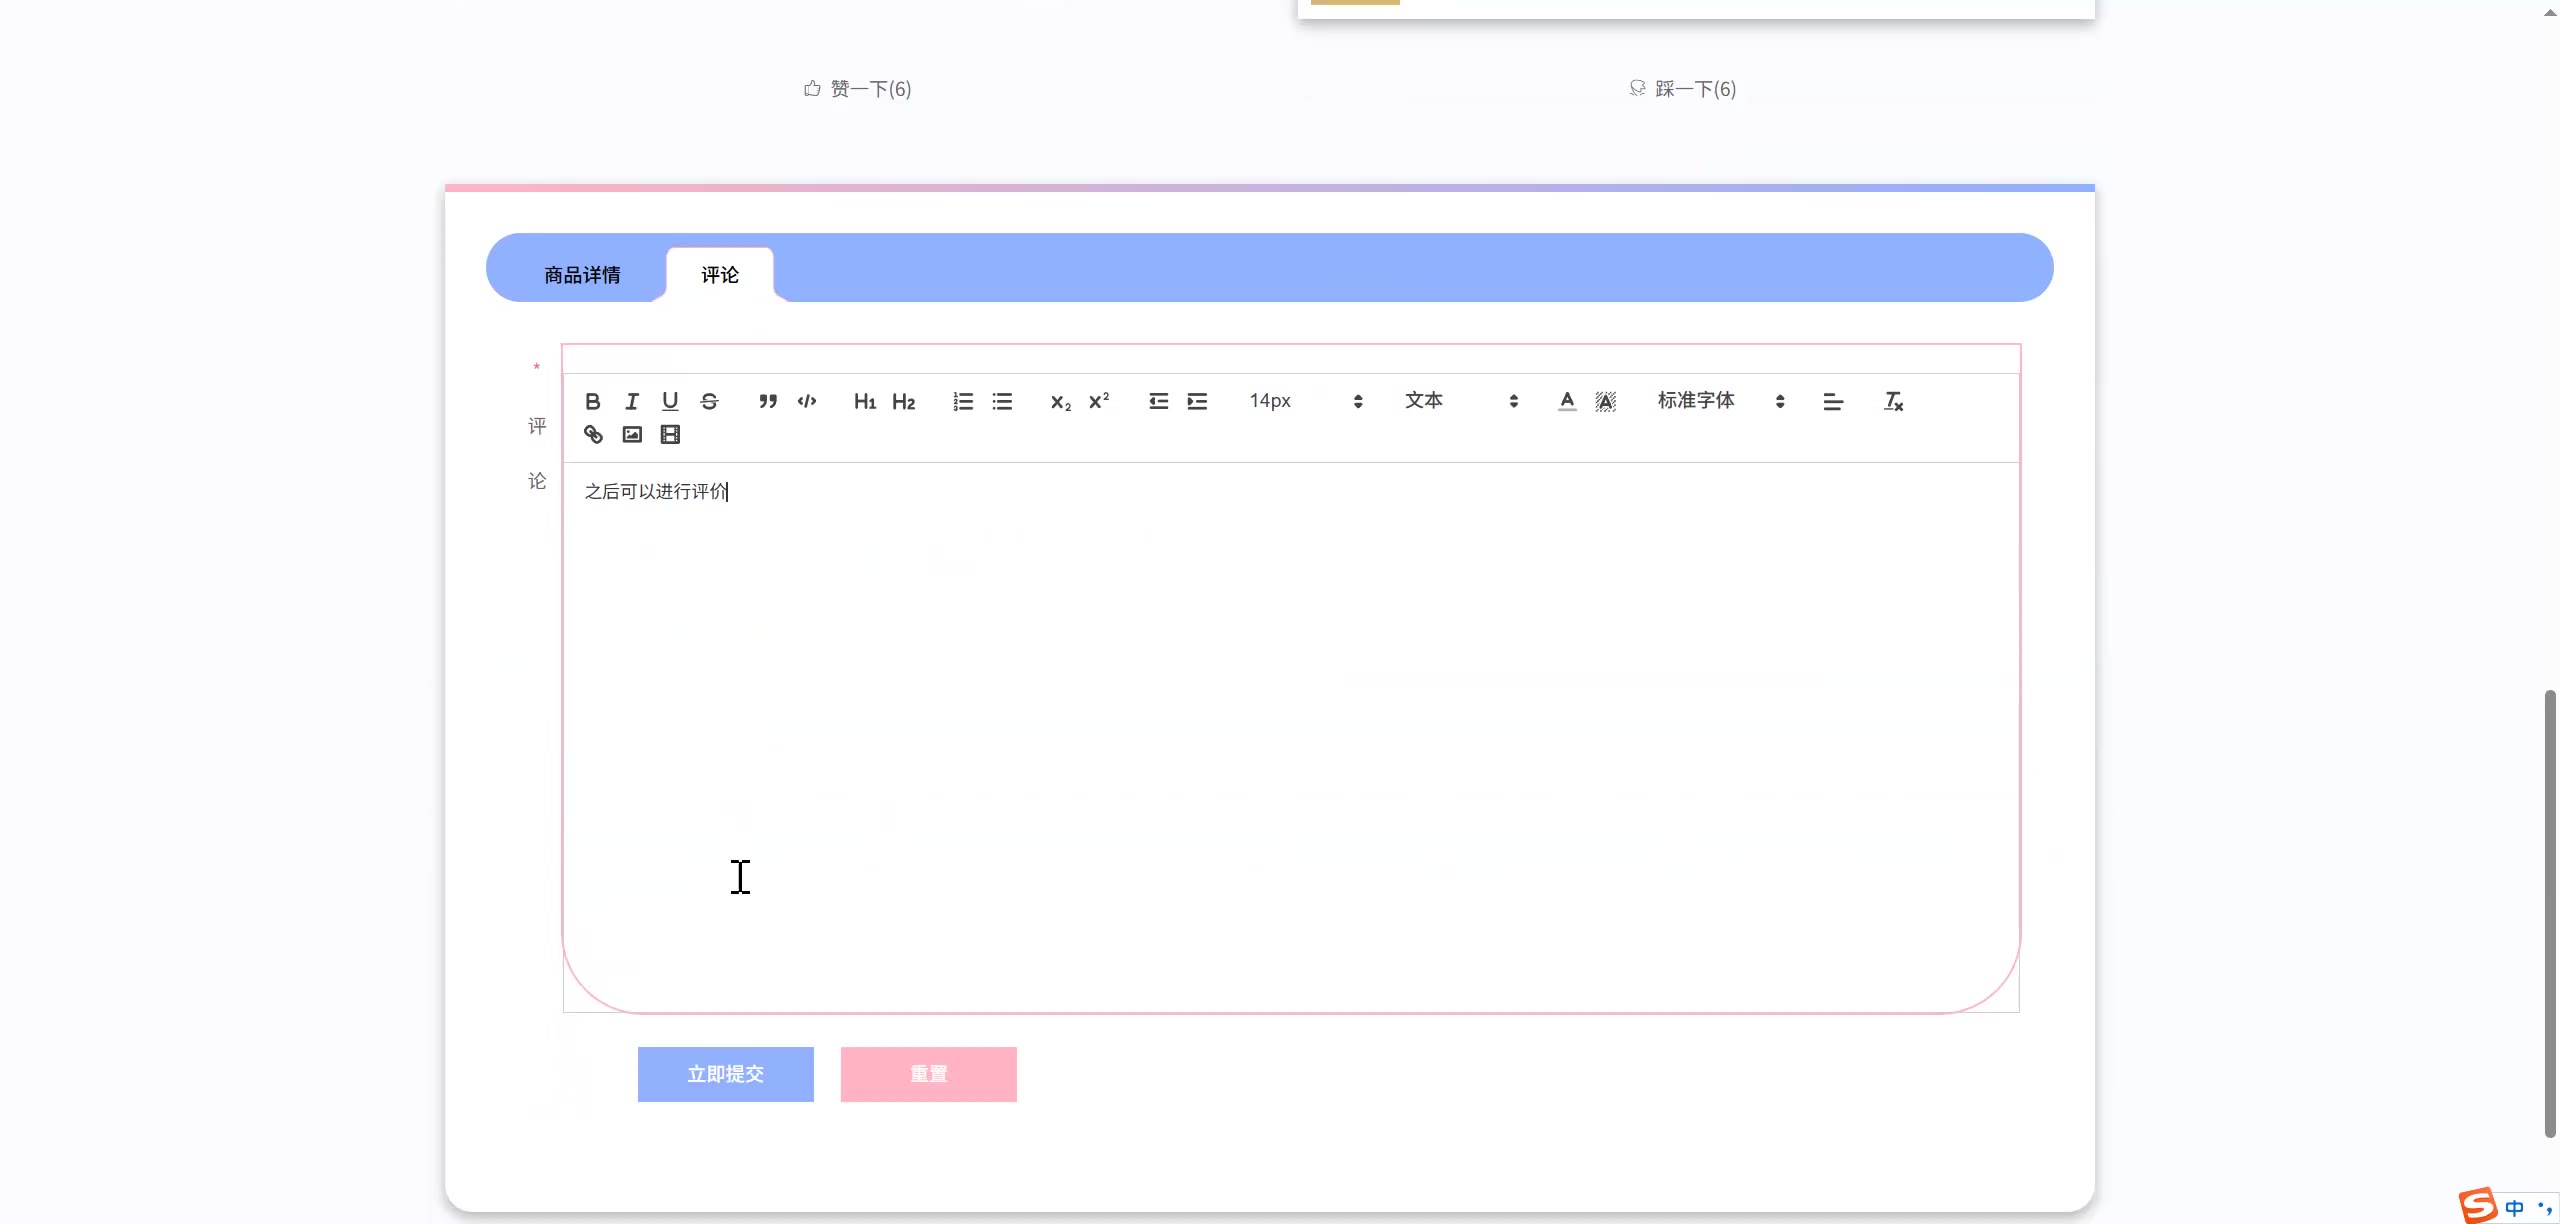Clear text formatting
Viewport: 2560px width, 1224px height.
tap(1892, 401)
